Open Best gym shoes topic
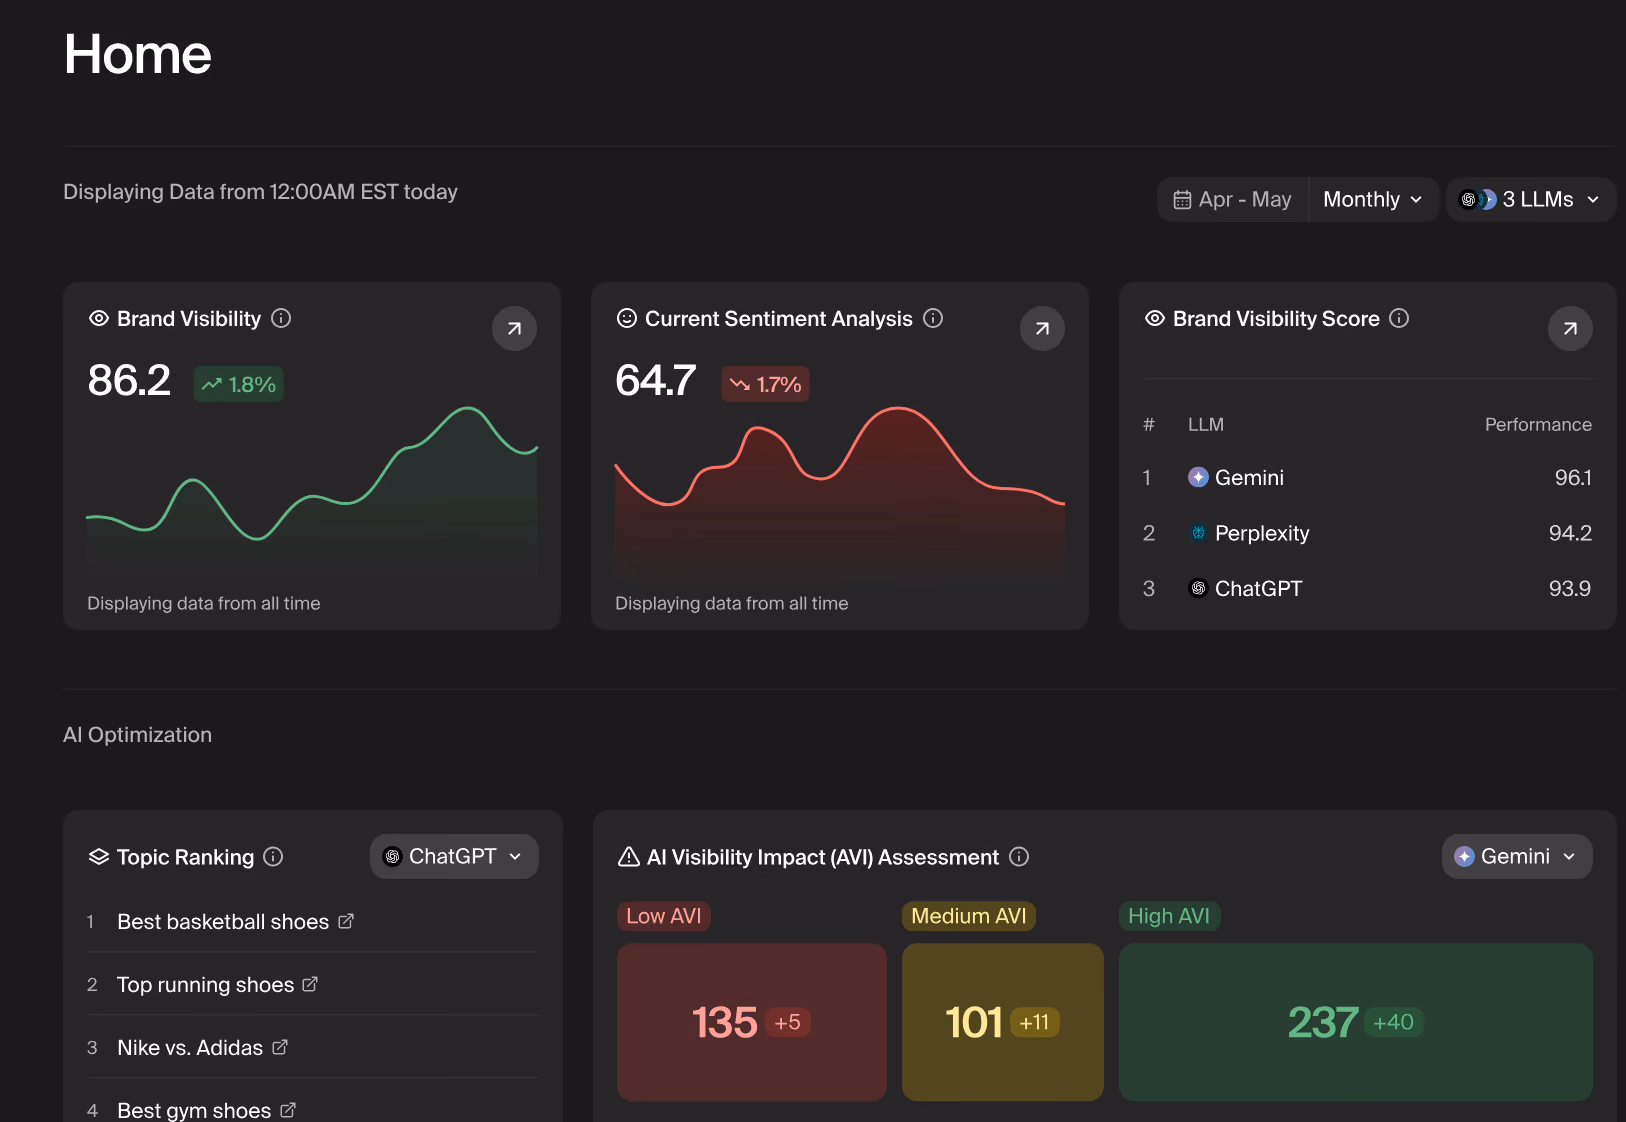The height and width of the screenshot is (1122, 1626). (194, 1110)
